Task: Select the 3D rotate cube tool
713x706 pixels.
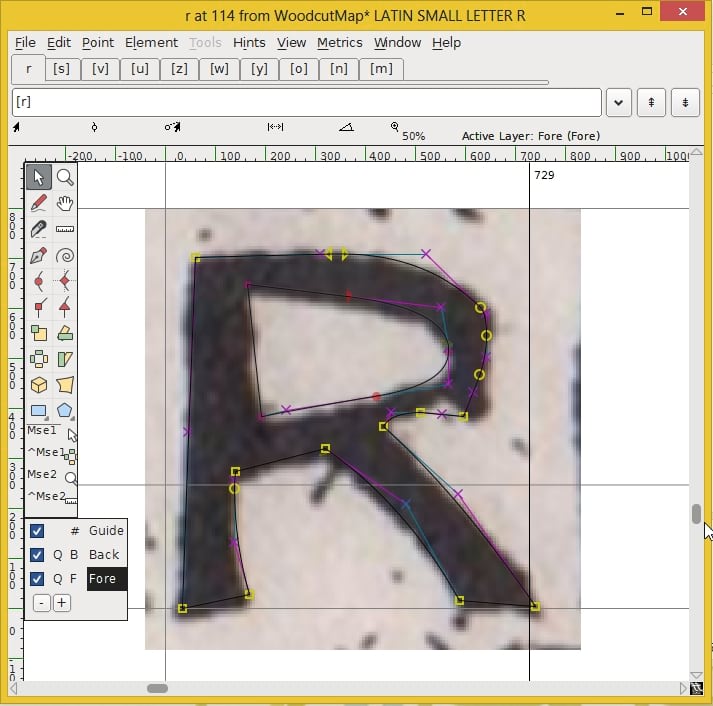Action: tap(39, 385)
